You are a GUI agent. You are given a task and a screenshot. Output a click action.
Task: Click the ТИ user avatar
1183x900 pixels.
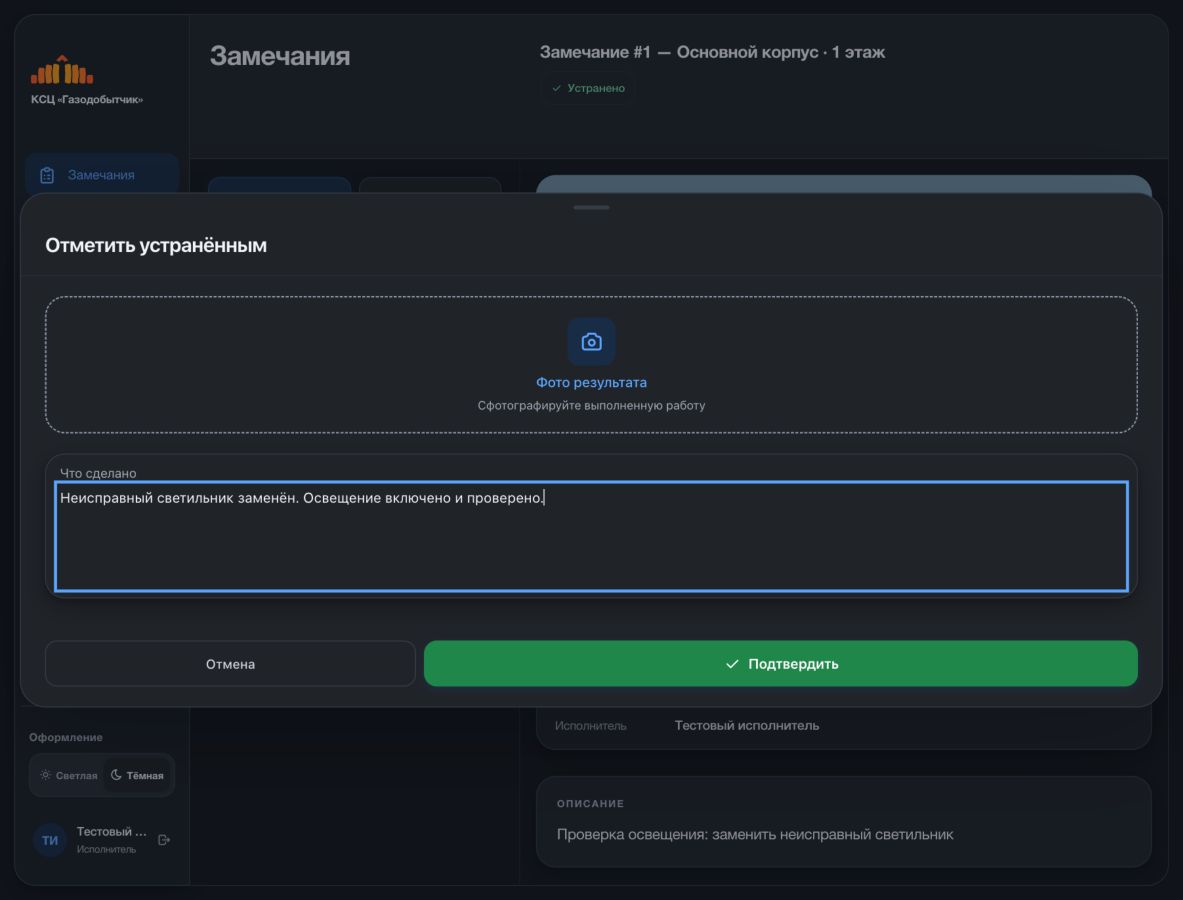(50, 840)
